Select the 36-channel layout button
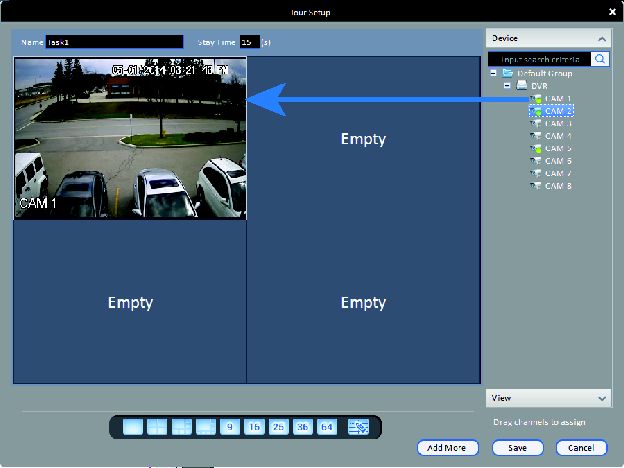The image size is (624, 468). [x=303, y=427]
